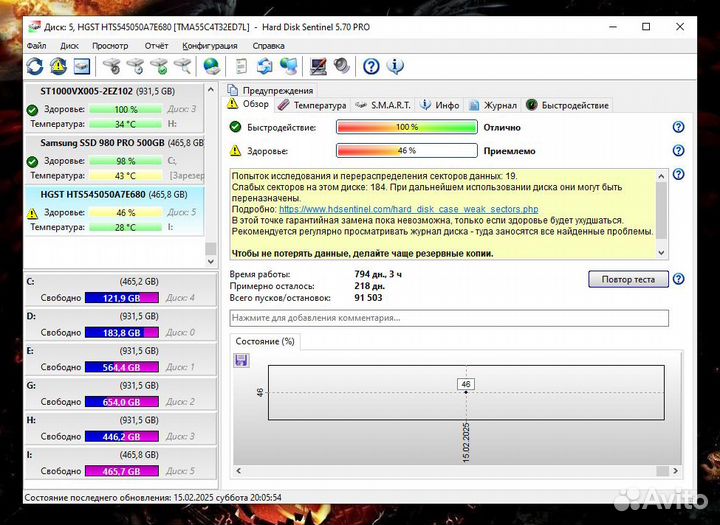Open the Справка menu
Image resolution: width=720 pixels, height=525 pixels.
pos(269,46)
